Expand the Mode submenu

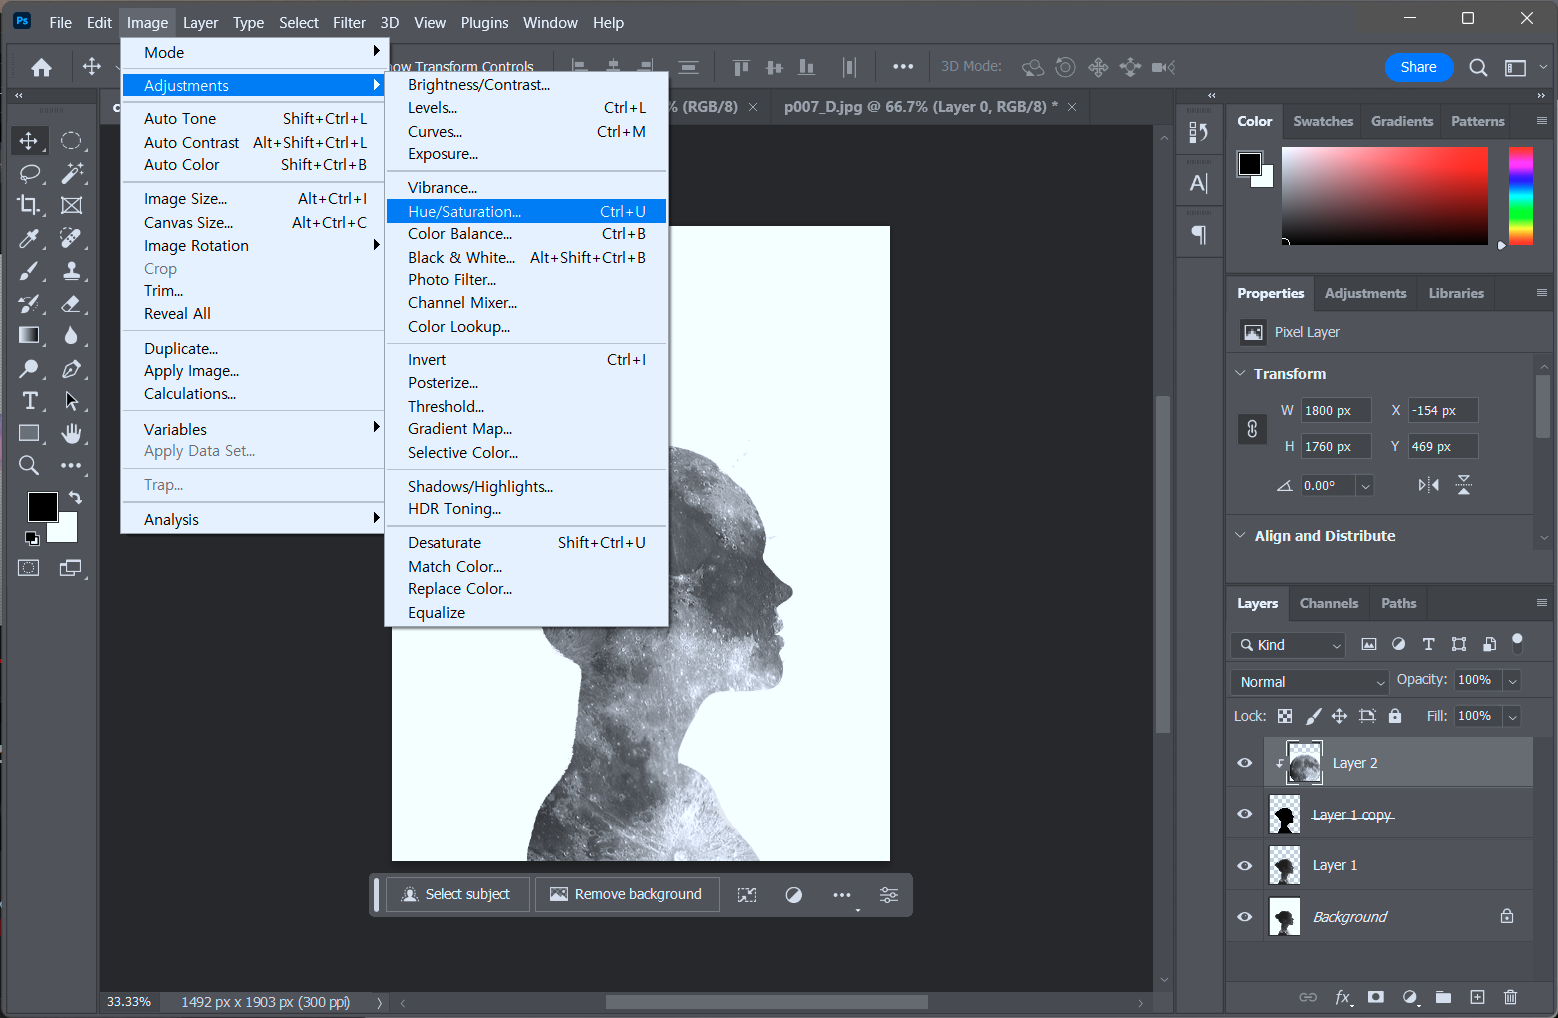[x=253, y=52]
